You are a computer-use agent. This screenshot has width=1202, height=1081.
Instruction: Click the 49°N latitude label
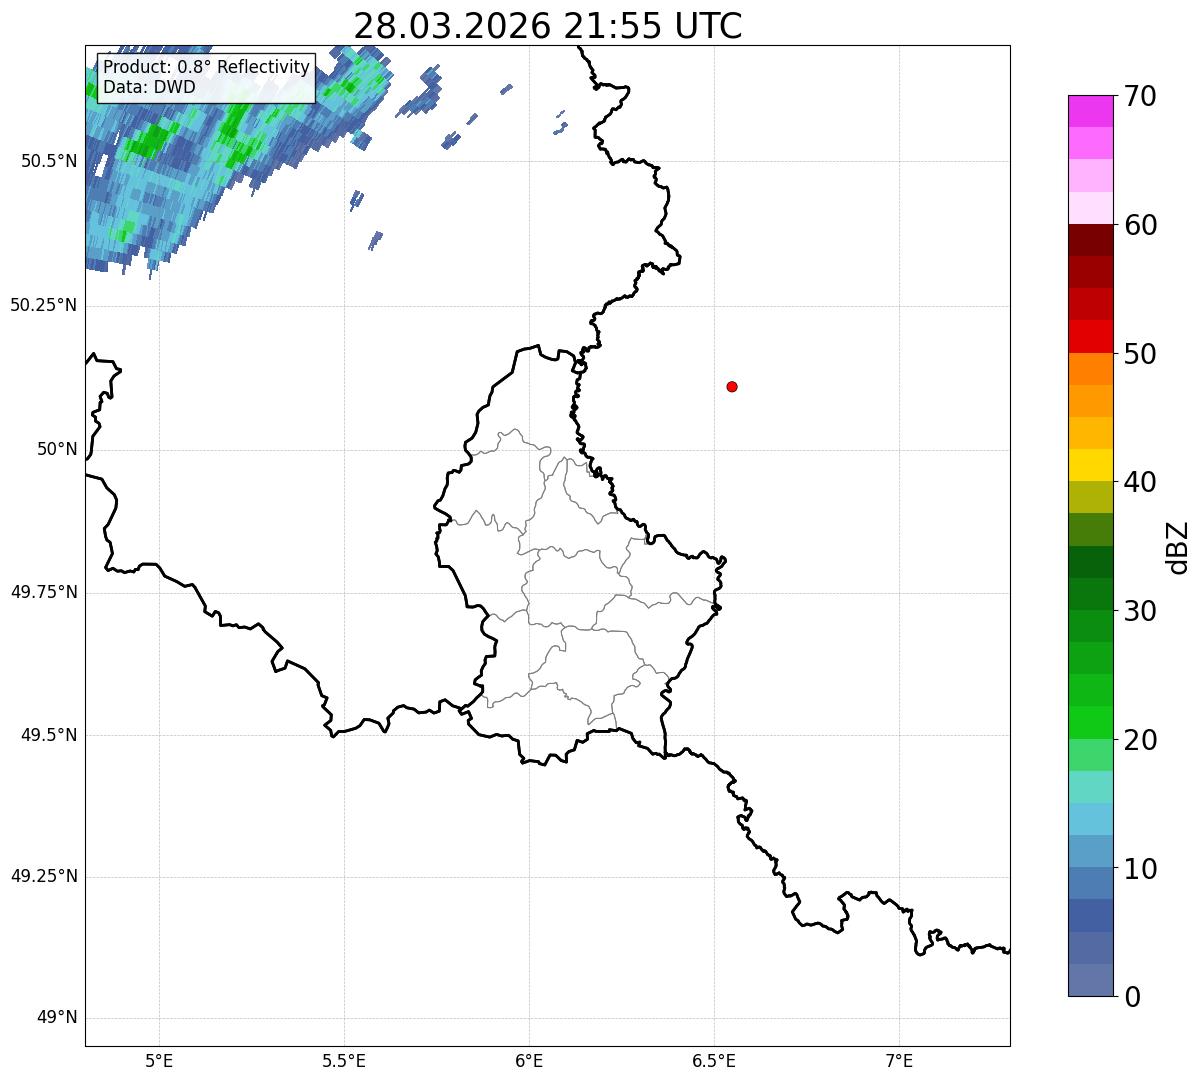(57, 1018)
